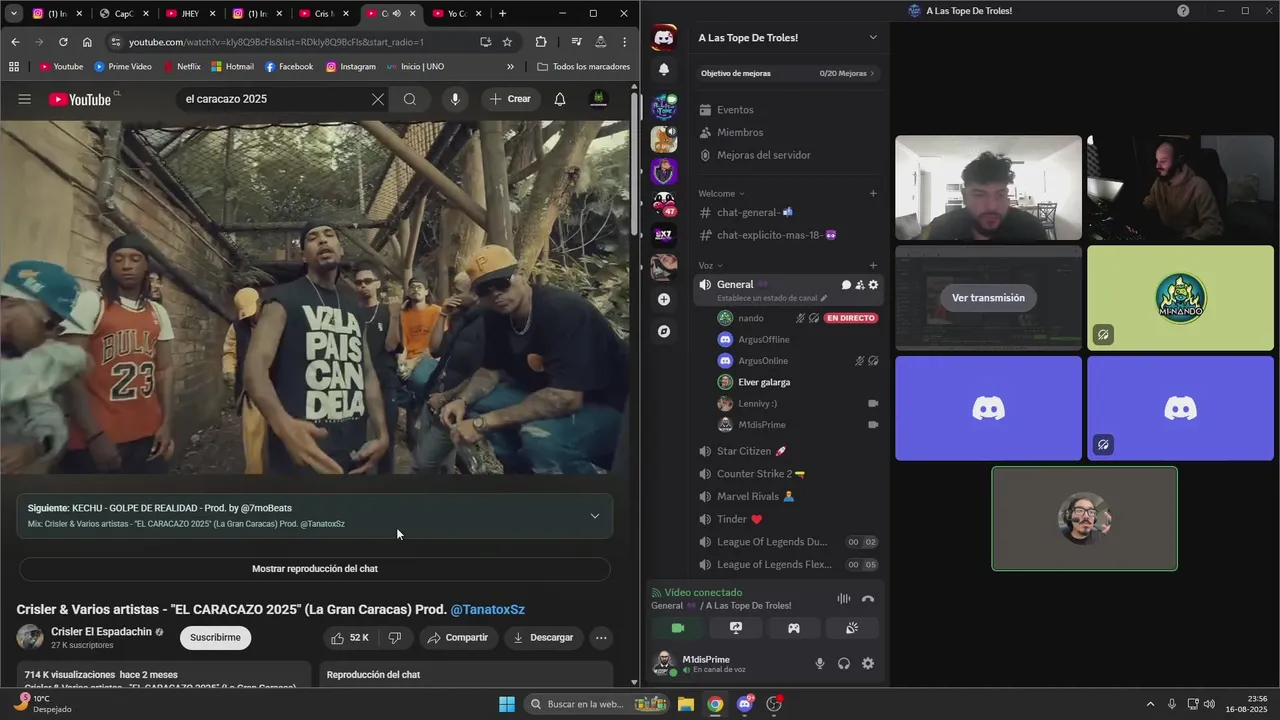
Task: Open more actions ellipsis under video
Action: click(x=601, y=637)
